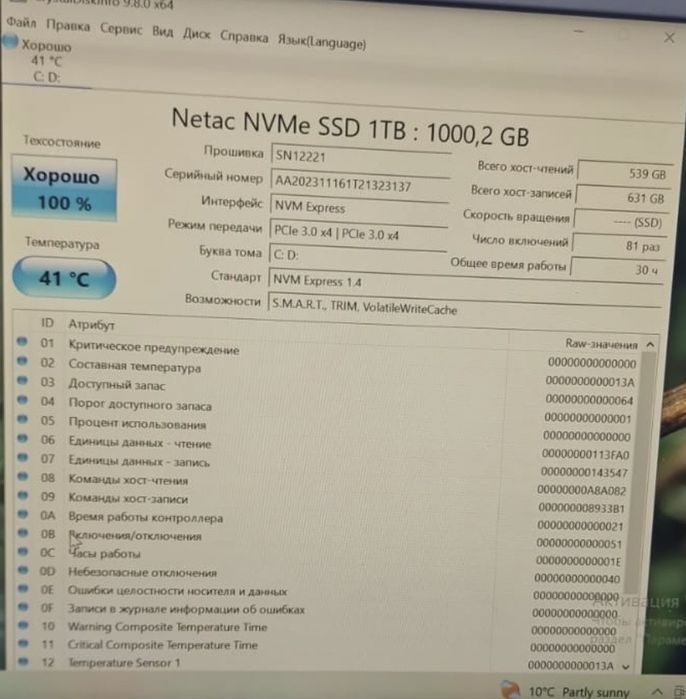Select row Составная температура

pos(327,372)
